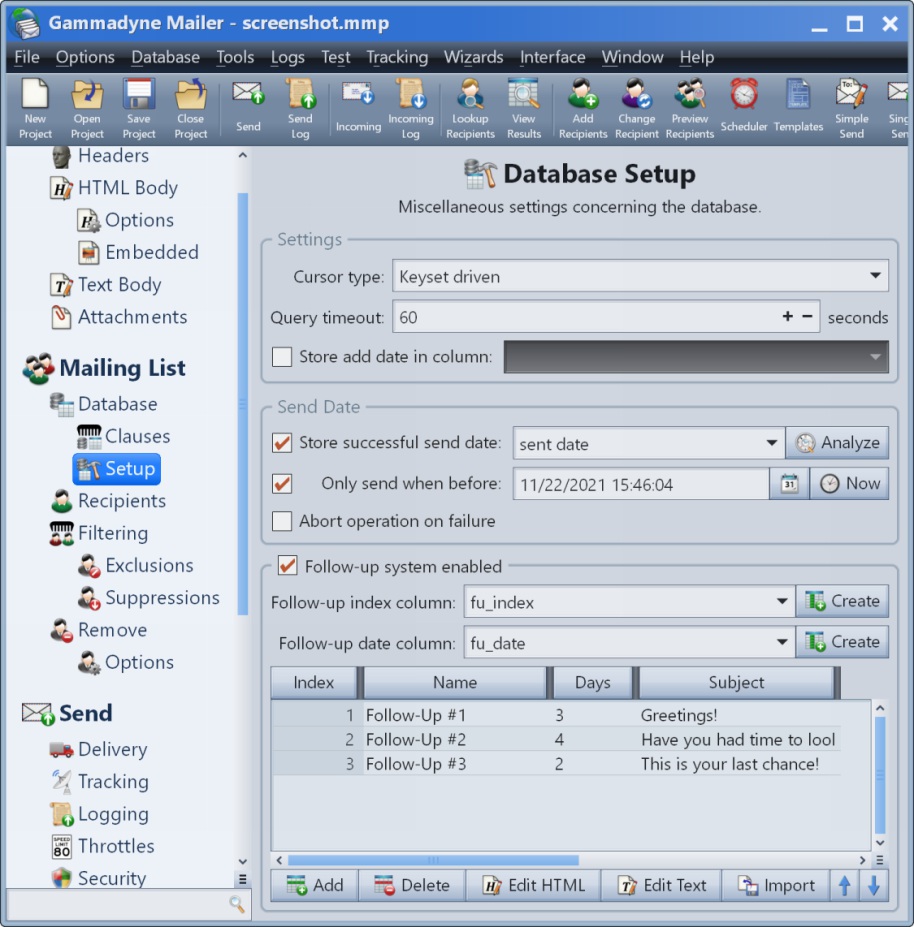
Task: Open the Send Log toolbar icon
Action: coord(300,109)
